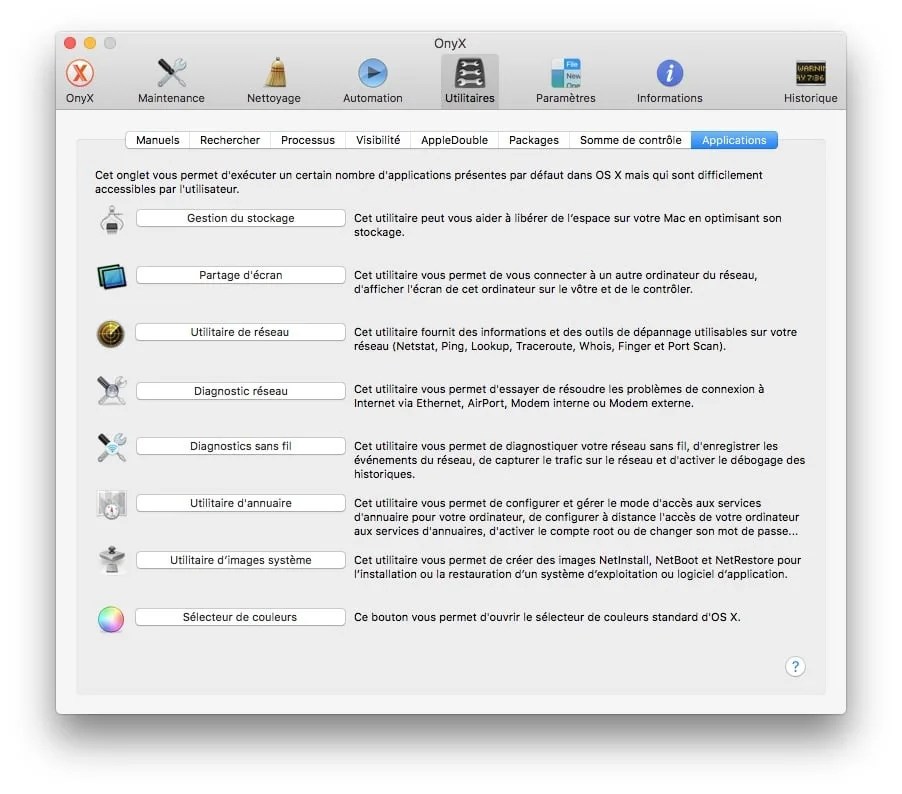
Task: Click the OnyX window title
Action: 450,43
